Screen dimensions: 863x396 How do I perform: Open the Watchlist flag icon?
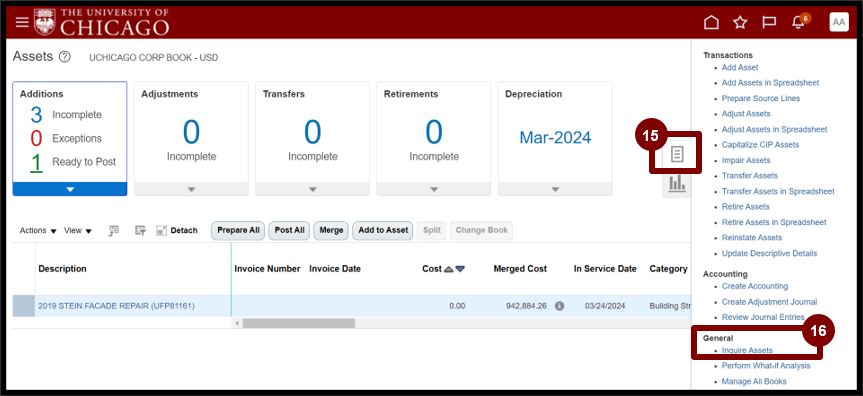[x=768, y=23]
